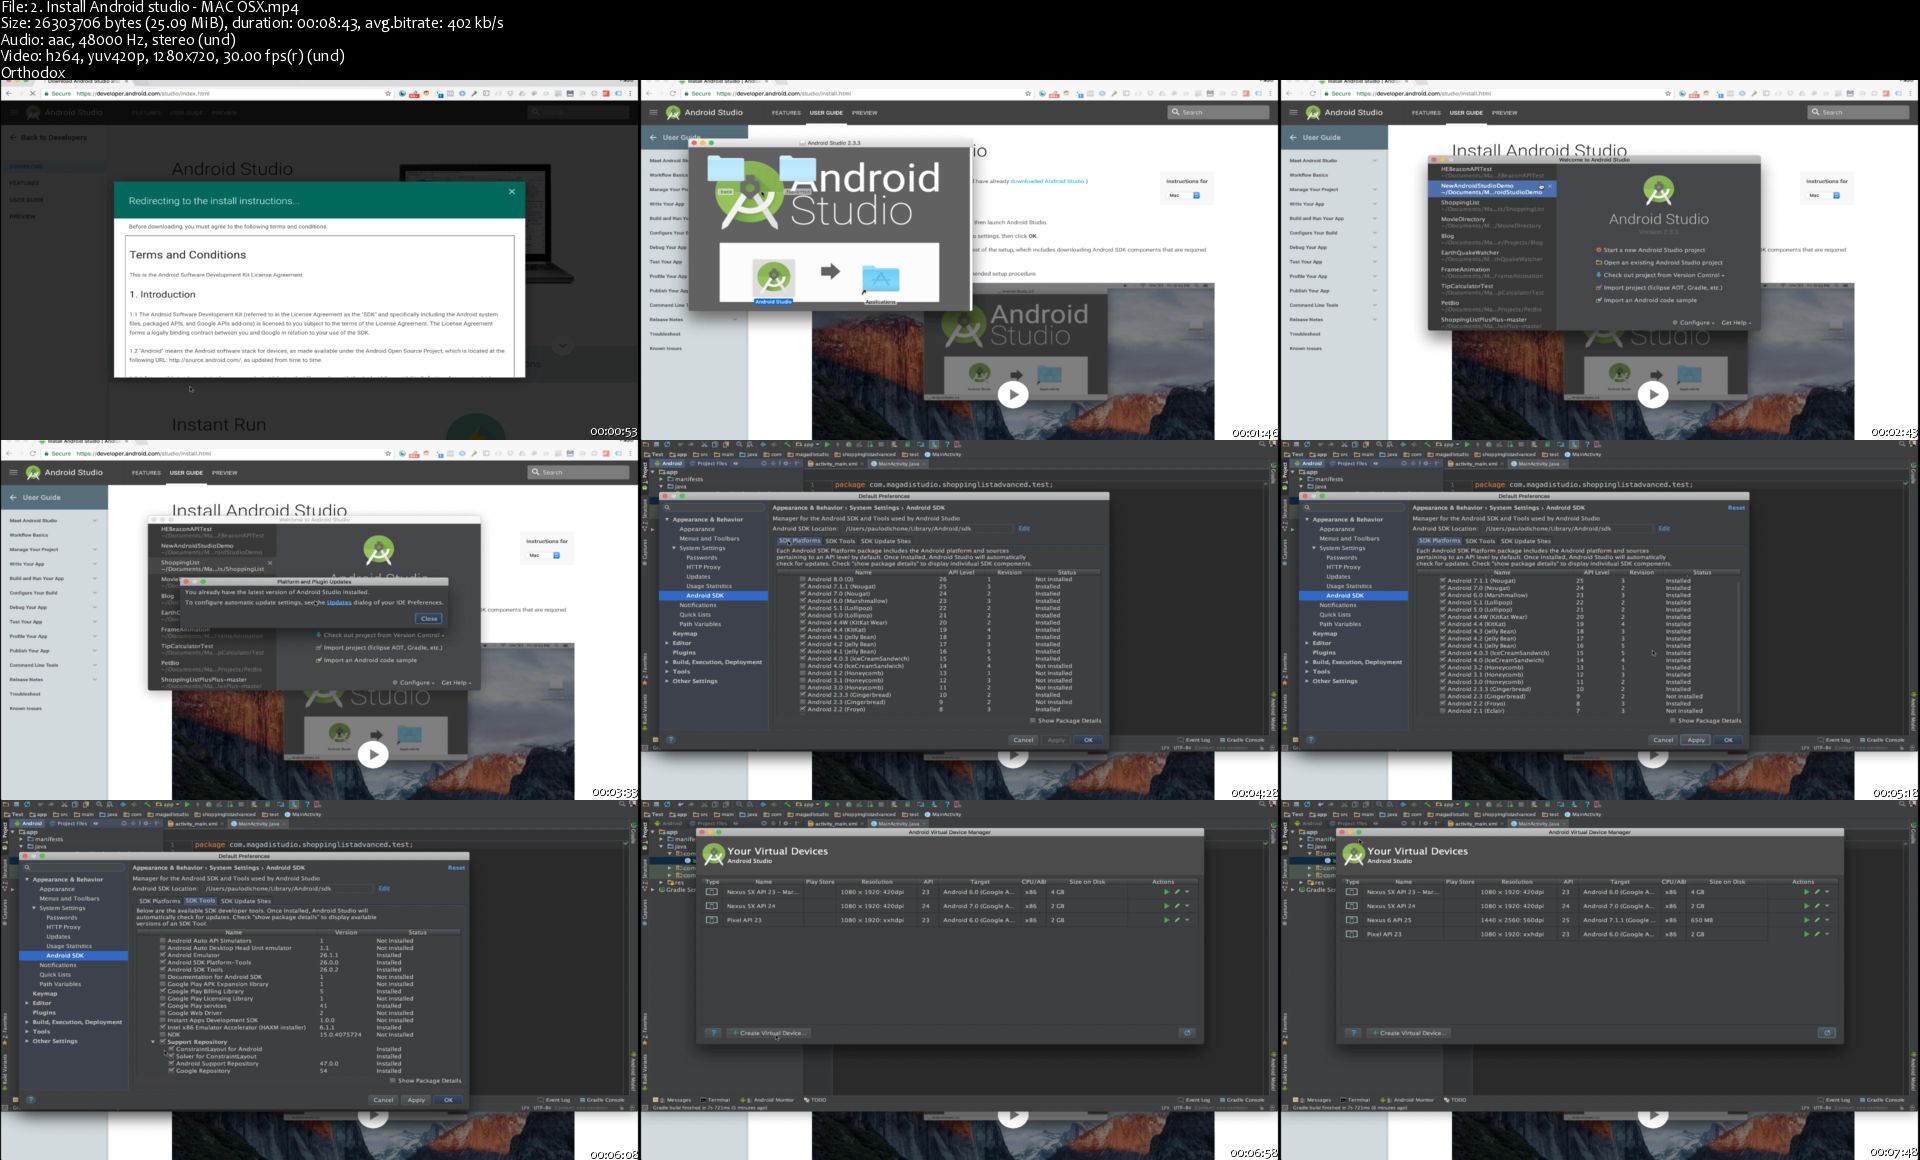This screenshot has width=1920, height=1160.
Task: Open actions dropdown arrow for Nexus 6 API 25
Action: coord(1827,920)
